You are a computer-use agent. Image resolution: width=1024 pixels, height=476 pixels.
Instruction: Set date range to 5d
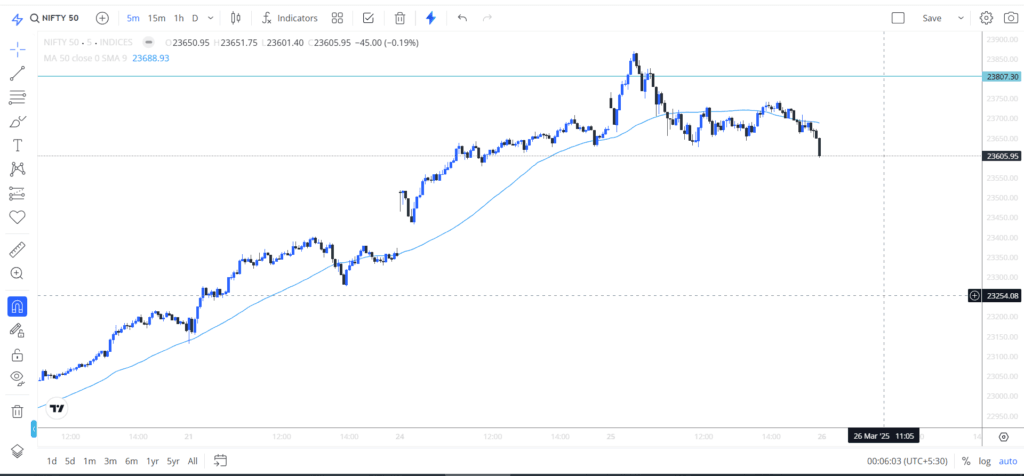click(70, 461)
